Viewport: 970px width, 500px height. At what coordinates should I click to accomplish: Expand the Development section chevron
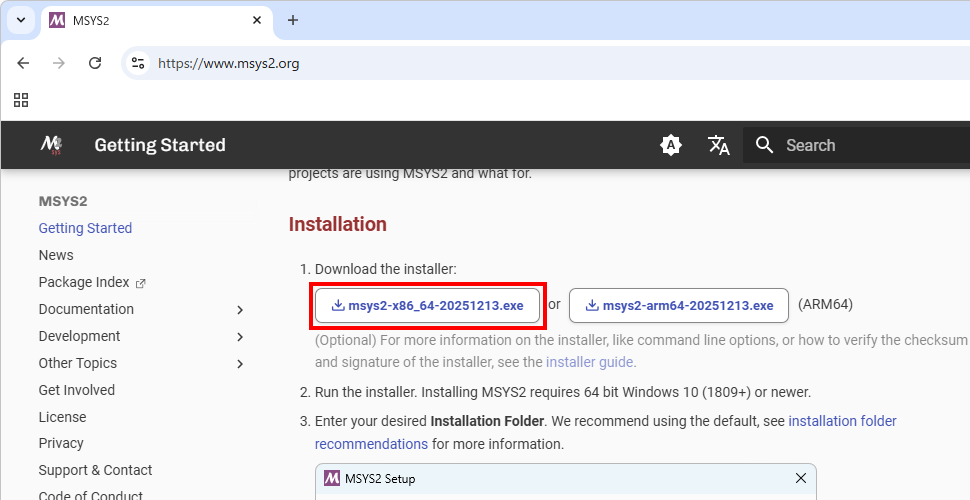click(x=240, y=337)
